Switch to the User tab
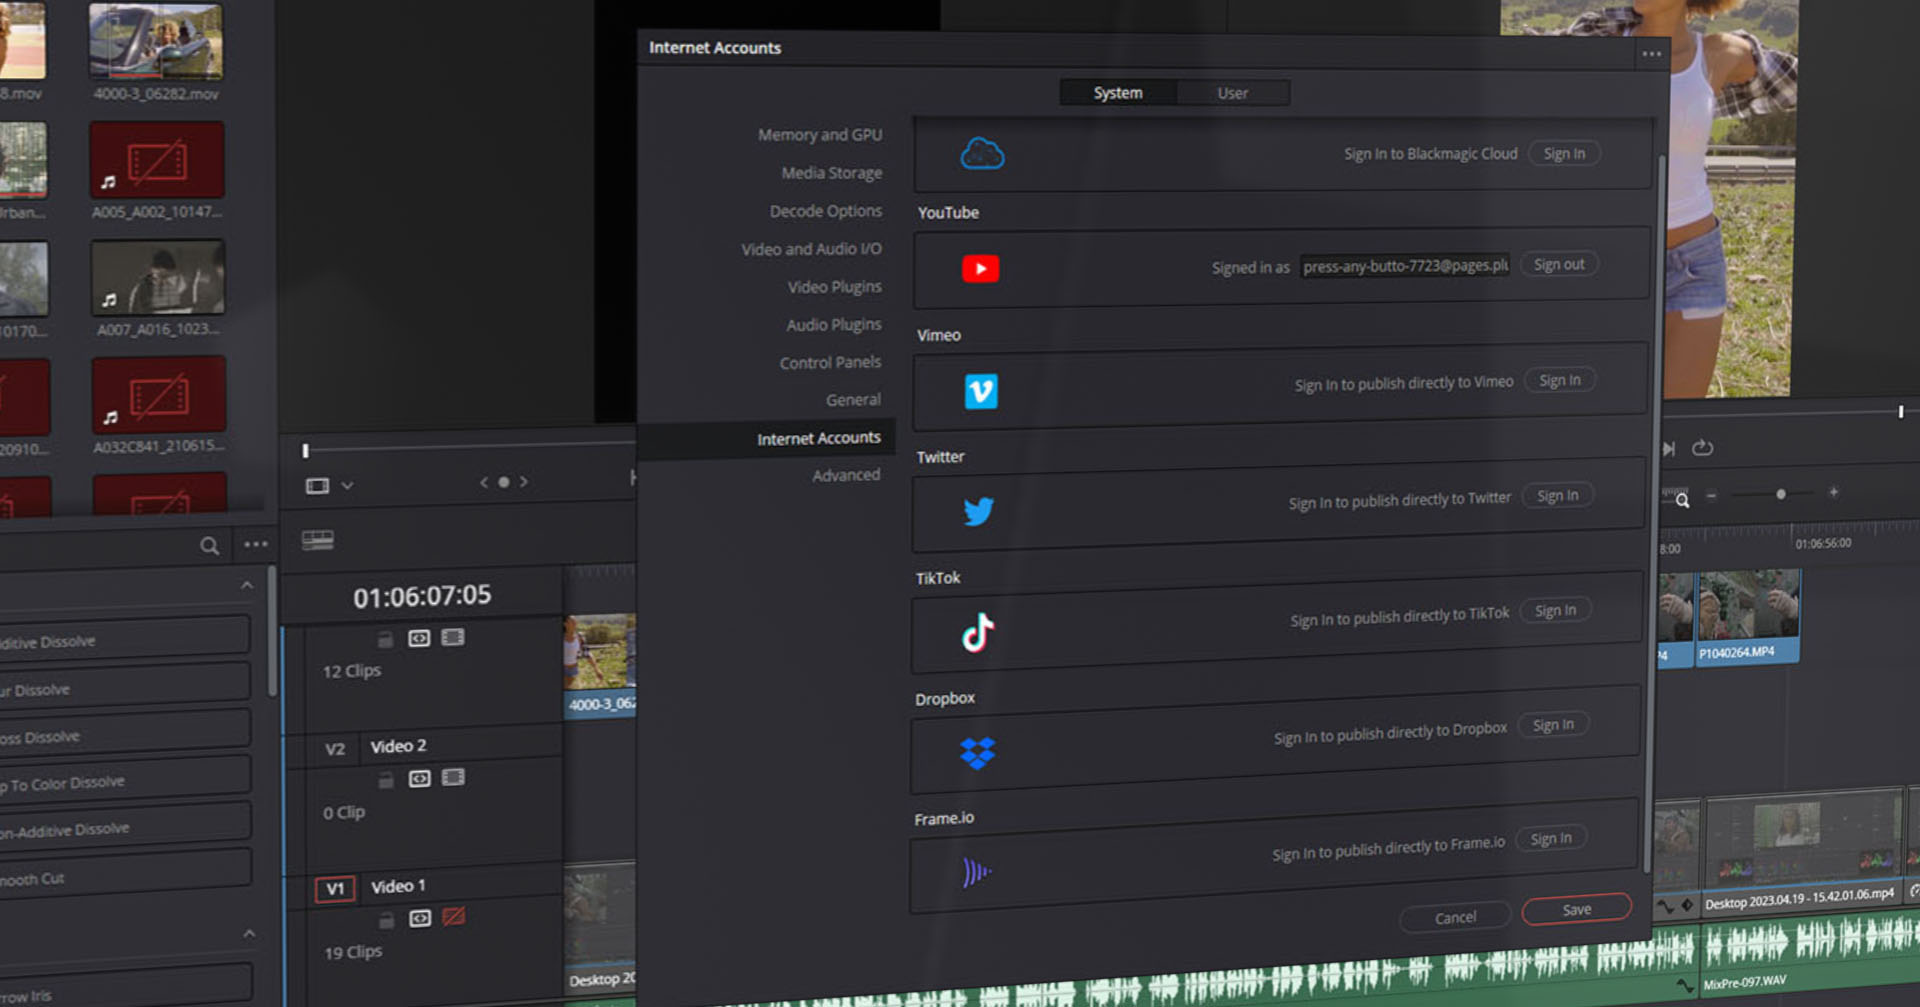Screen dimensions: 1920x1007 (x=1233, y=93)
